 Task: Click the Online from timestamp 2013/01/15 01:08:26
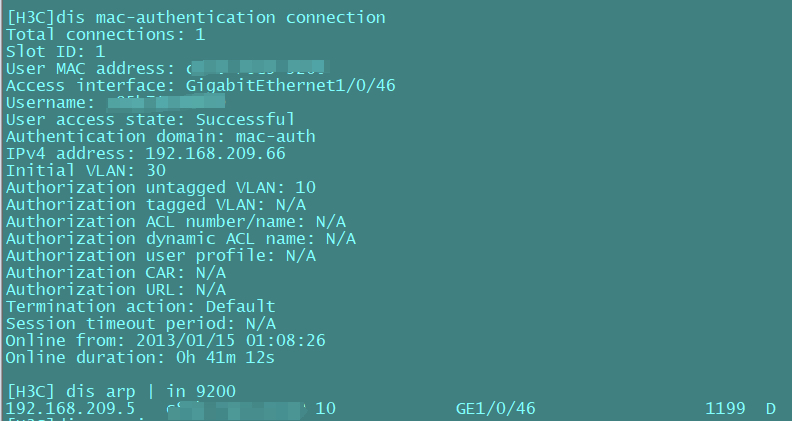[x=231, y=341]
